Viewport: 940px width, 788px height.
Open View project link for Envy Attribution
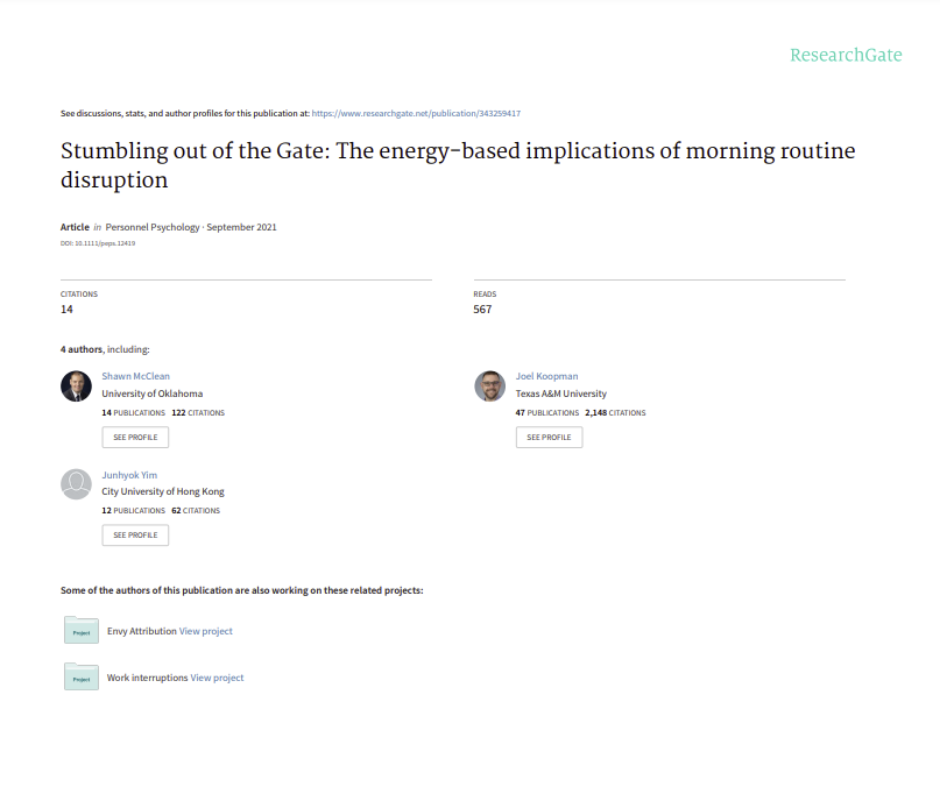[x=206, y=631]
